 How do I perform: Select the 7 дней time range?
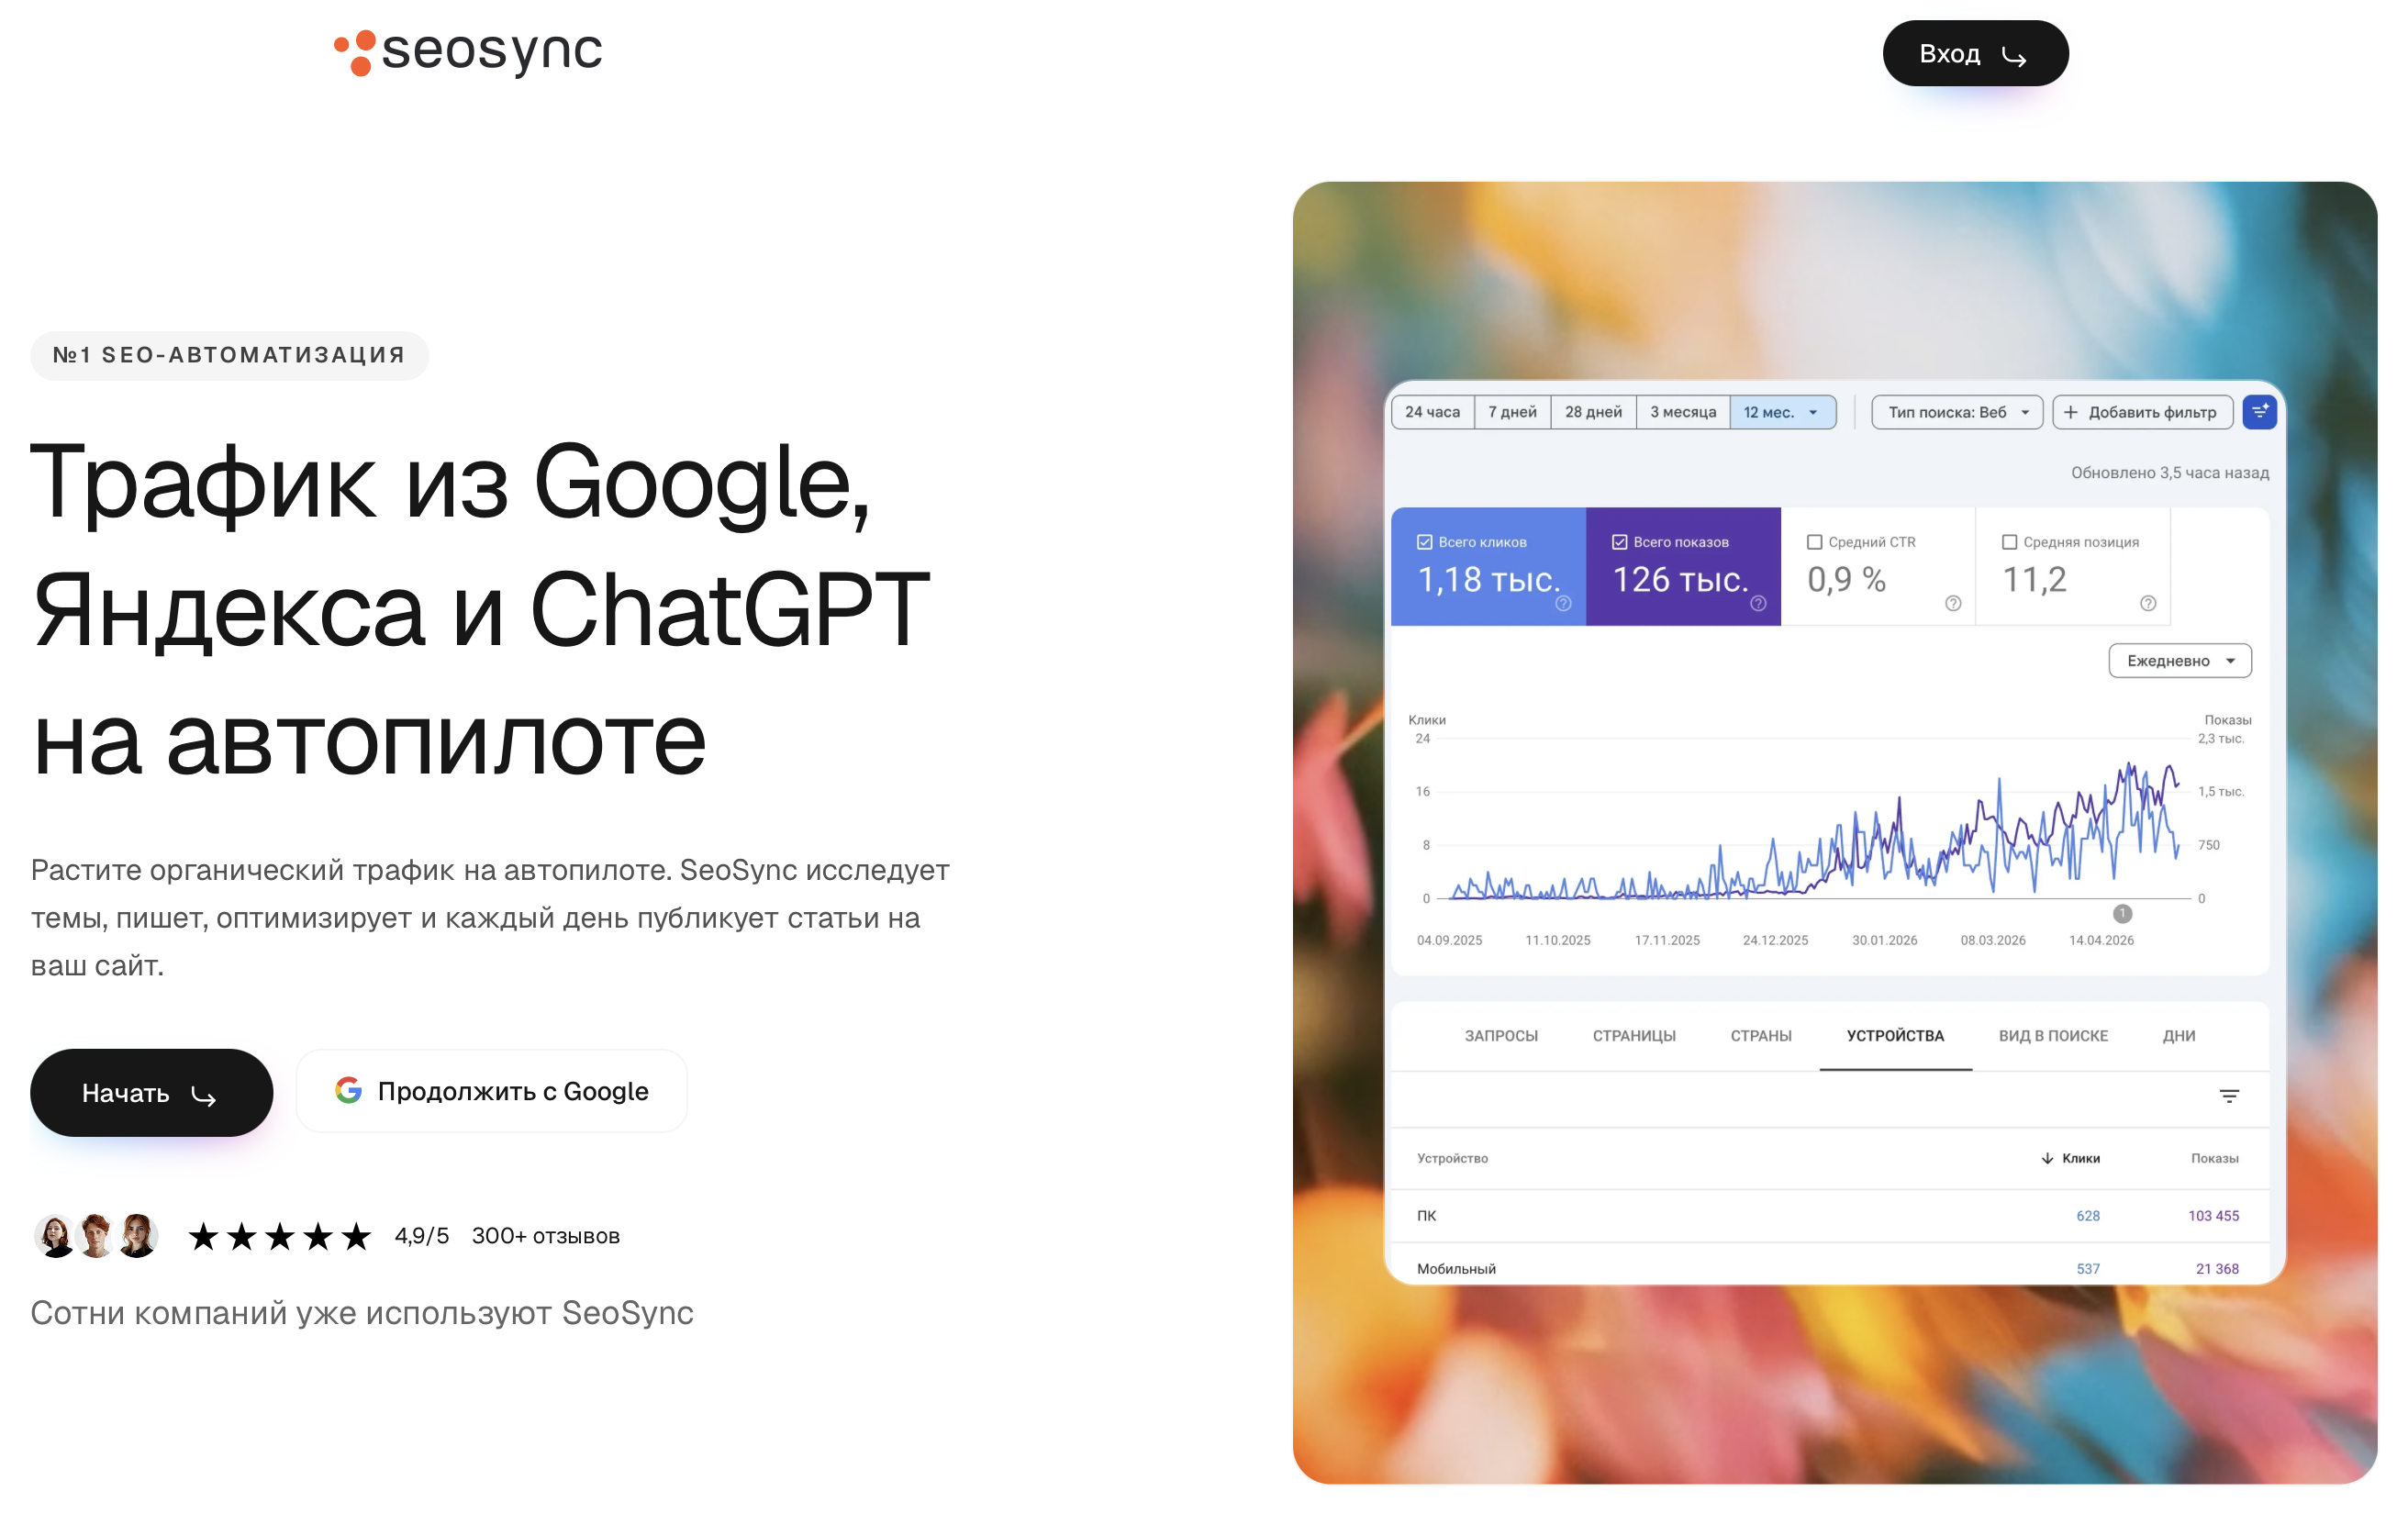click(x=1512, y=412)
